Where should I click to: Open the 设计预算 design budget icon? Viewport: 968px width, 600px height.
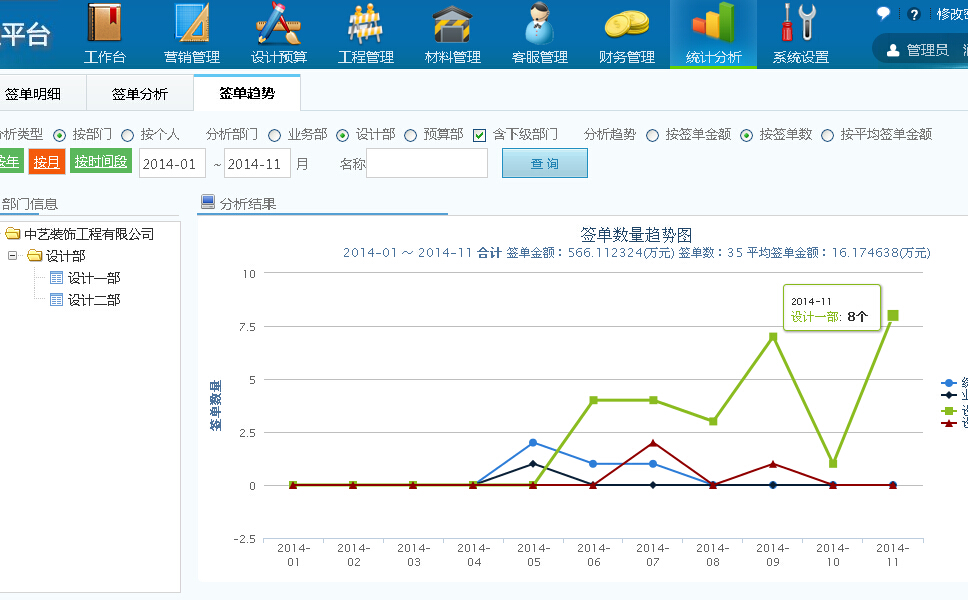click(279, 25)
